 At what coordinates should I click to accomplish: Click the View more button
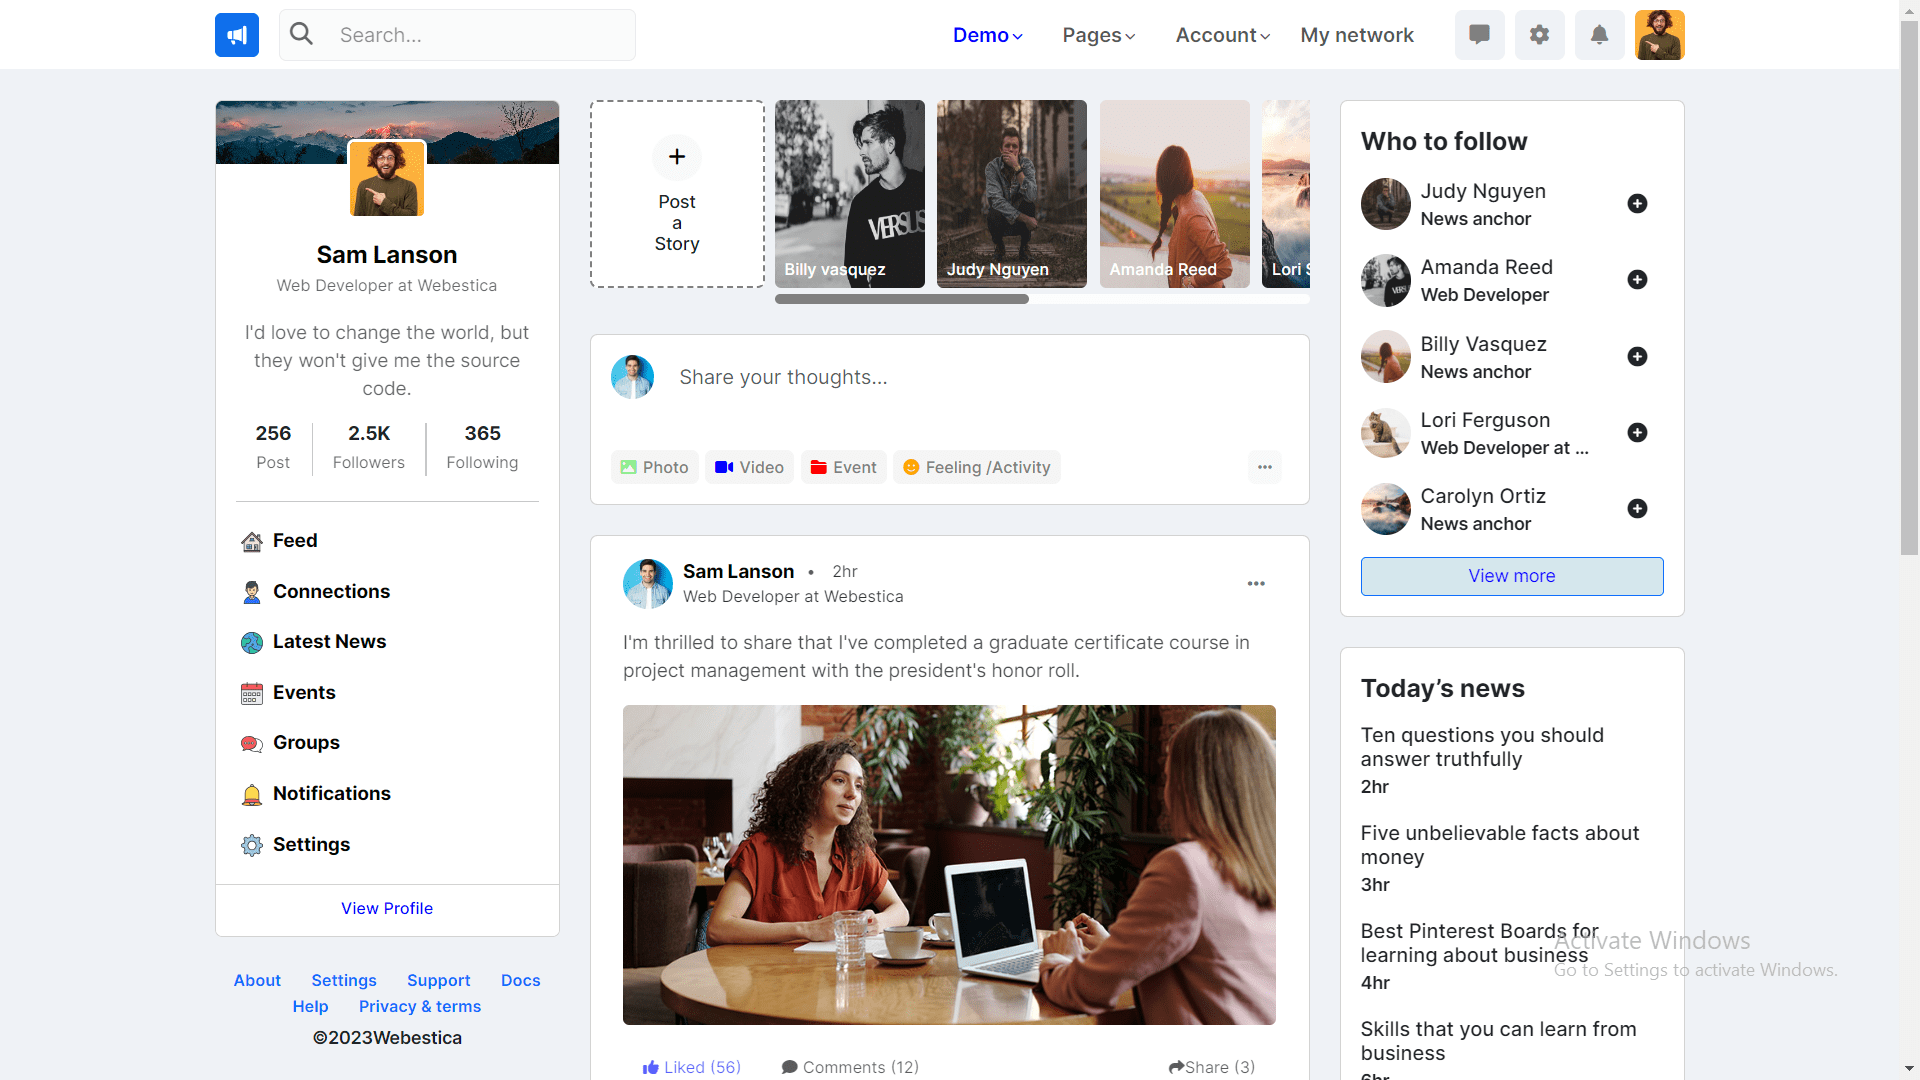pos(1511,576)
